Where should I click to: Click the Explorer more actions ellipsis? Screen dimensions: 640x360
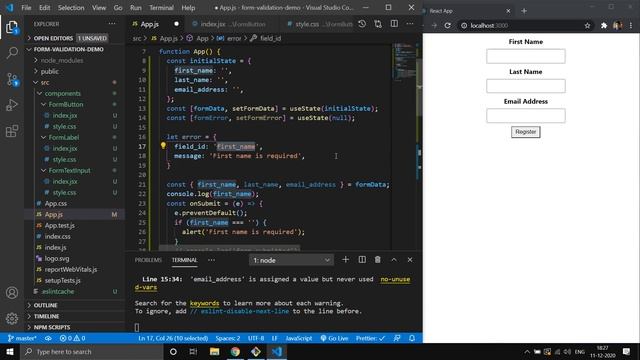pos(112,24)
